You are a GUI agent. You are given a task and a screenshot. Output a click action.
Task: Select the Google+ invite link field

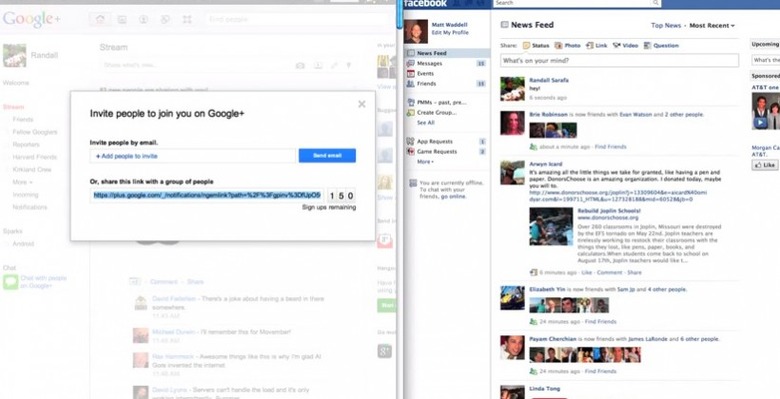tap(207, 196)
